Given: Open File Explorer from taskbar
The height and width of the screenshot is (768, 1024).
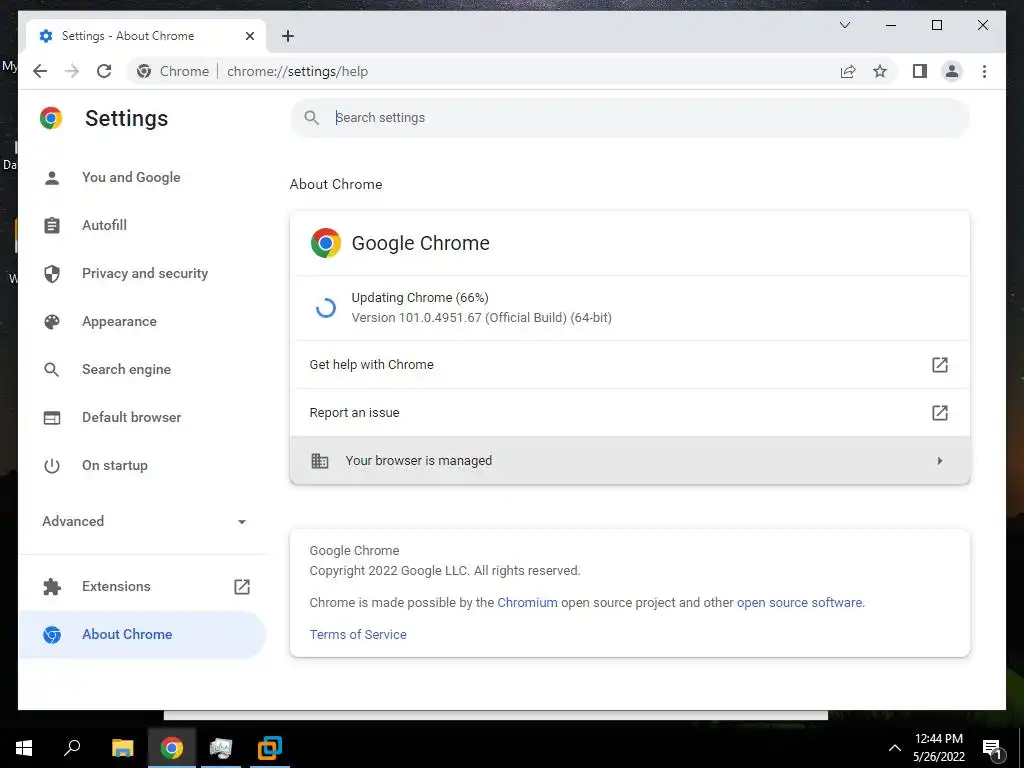Looking at the screenshot, I should [122, 748].
